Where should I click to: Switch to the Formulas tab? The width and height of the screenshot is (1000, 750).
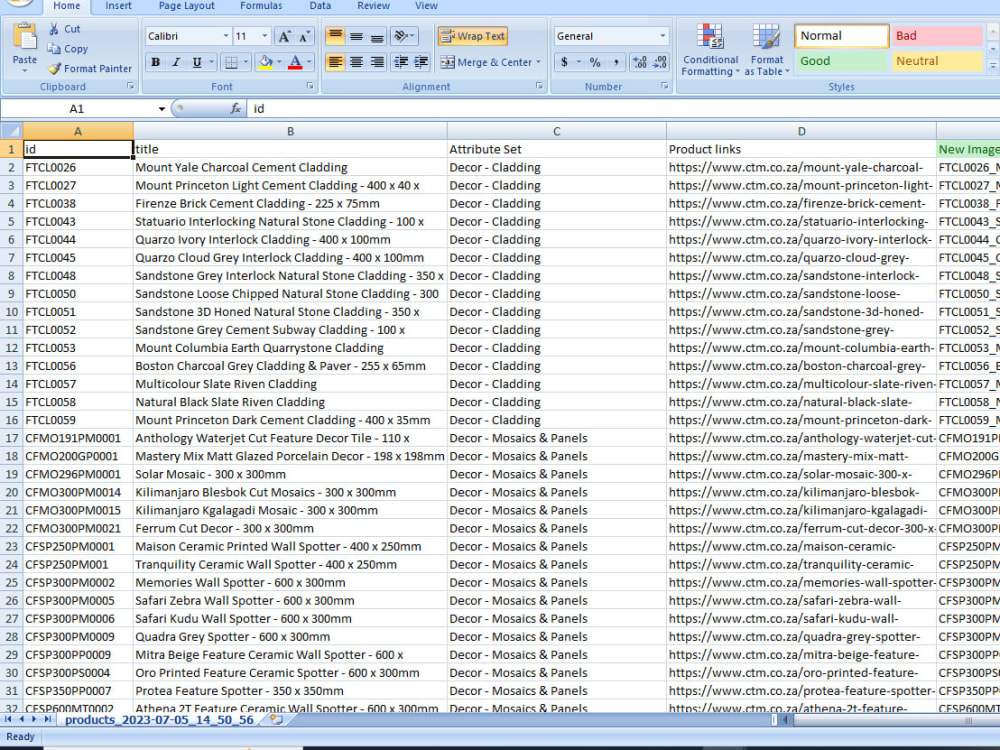click(x=261, y=6)
